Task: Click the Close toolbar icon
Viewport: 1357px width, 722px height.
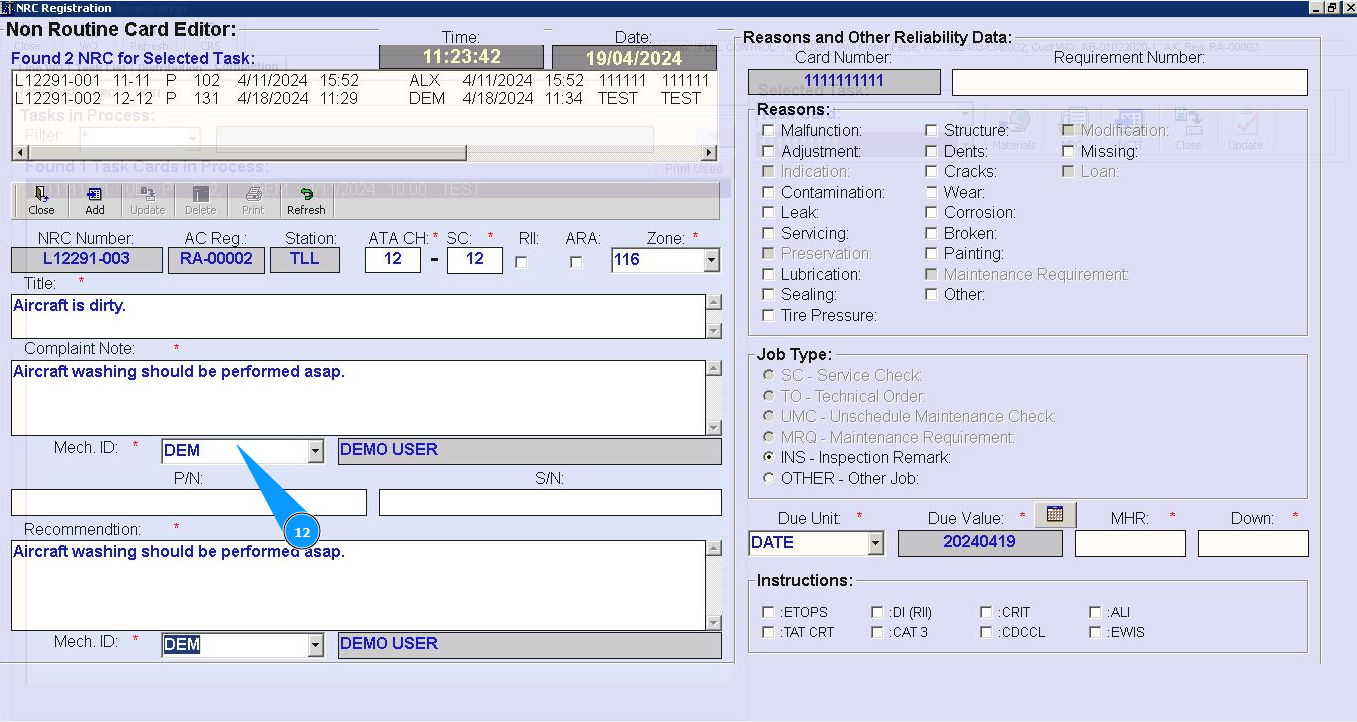Action: click(x=41, y=200)
